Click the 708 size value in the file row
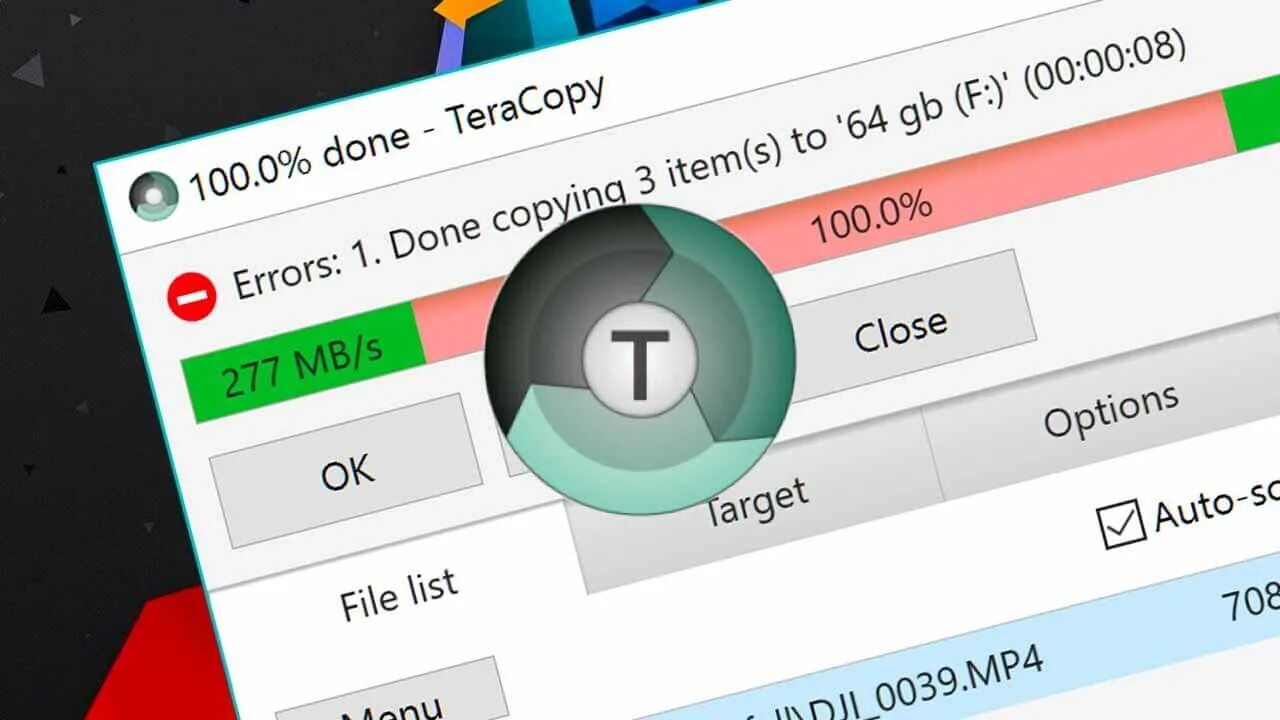 1251,601
